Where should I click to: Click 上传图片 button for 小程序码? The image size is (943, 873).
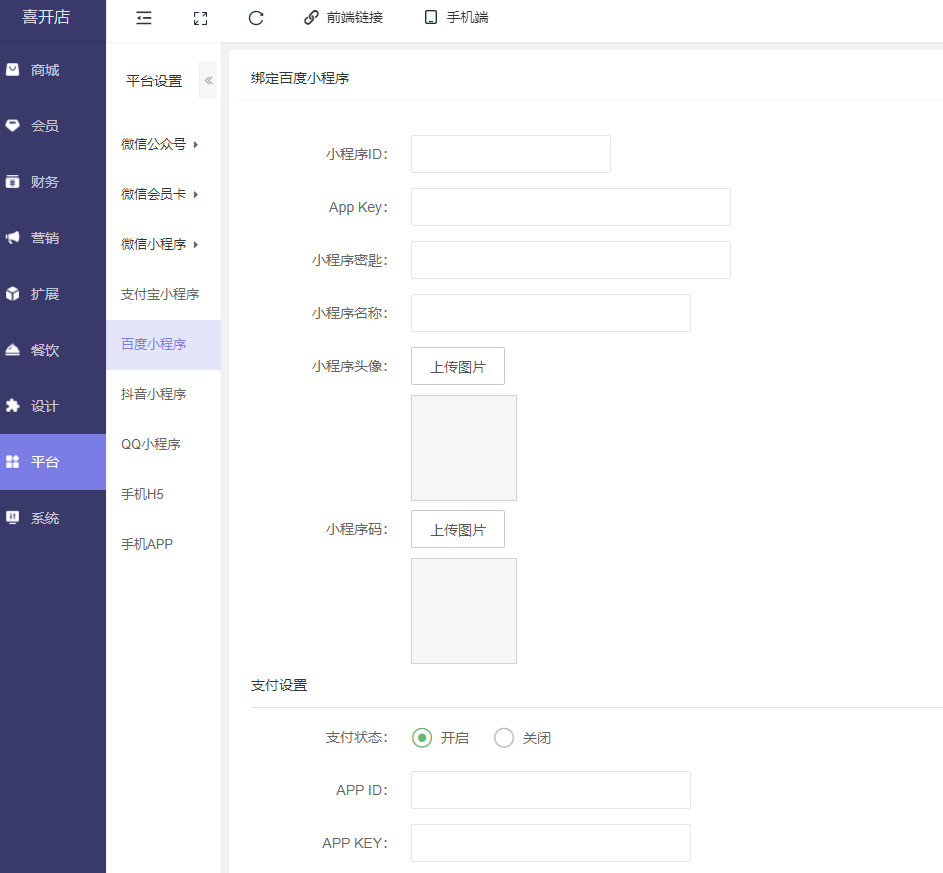click(x=458, y=529)
